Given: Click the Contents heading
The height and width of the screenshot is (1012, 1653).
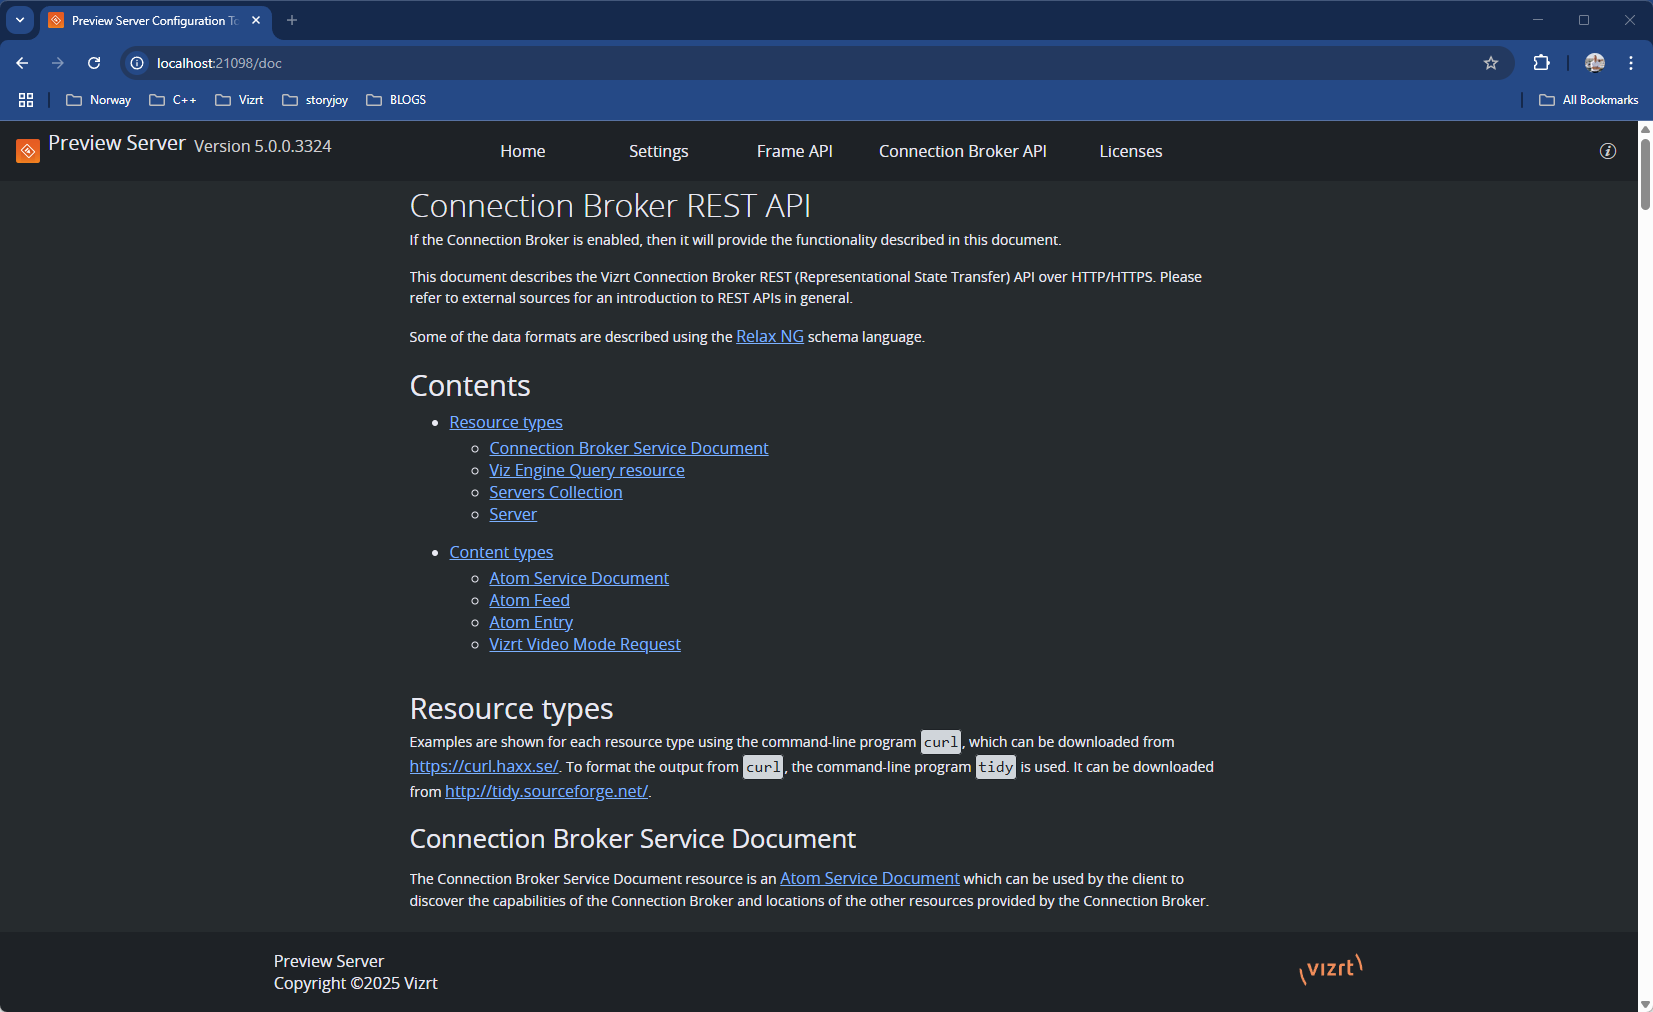Looking at the screenshot, I should [470, 386].
